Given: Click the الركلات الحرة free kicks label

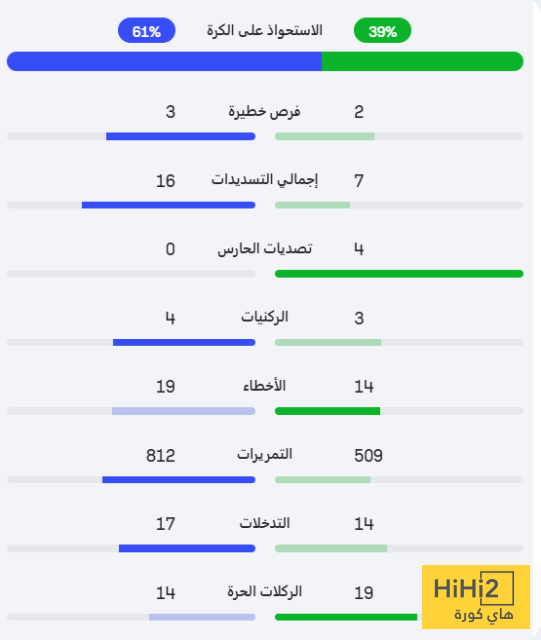Looking at the screenshot, I should click(x=265, y=591).
